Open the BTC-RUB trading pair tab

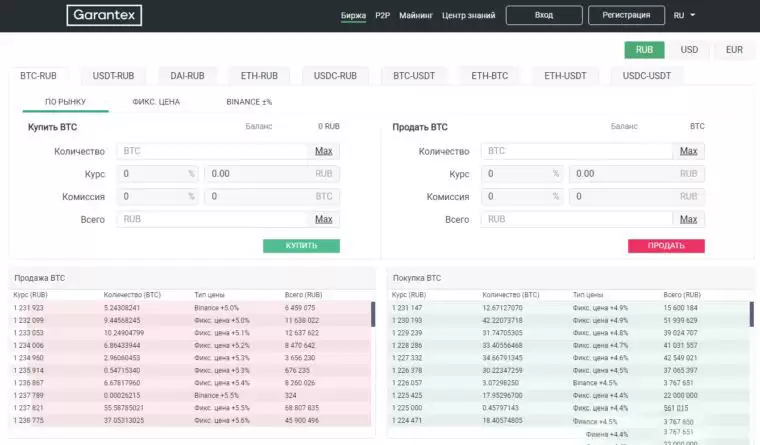click(39, 75)
